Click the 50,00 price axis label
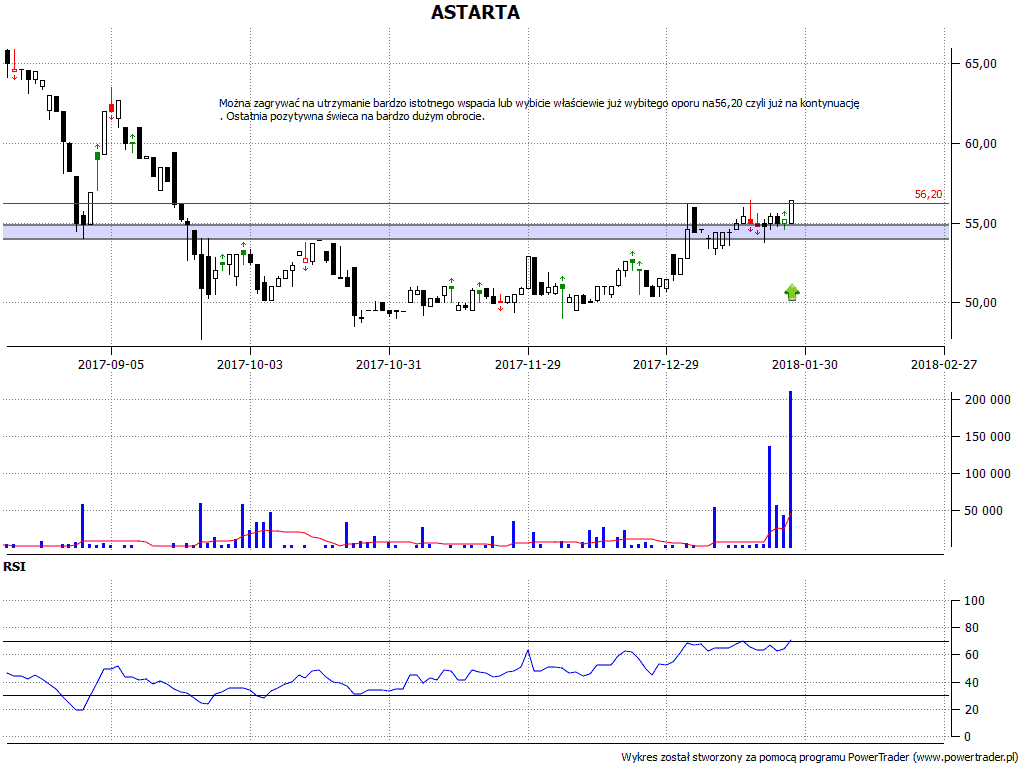This screenshot has height=768, width=1024. 981,303
